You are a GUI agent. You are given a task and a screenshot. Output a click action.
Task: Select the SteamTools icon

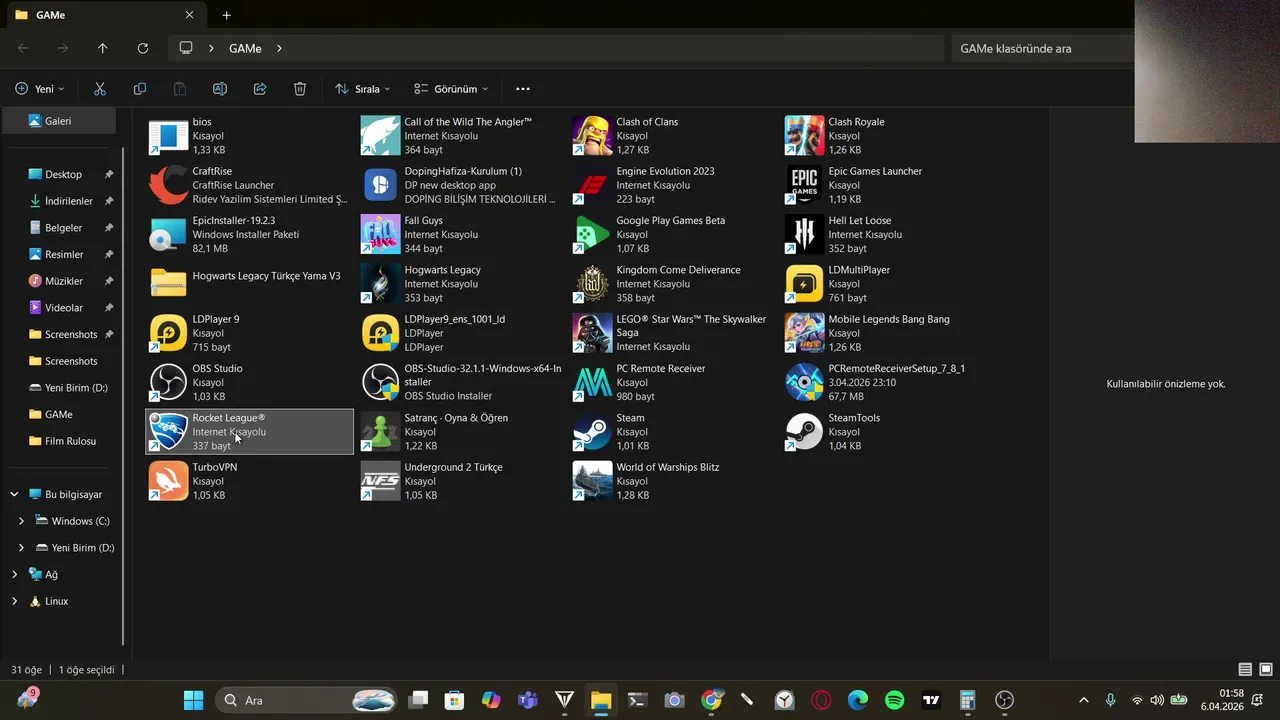pyautogui.click(x=804, y=432)
